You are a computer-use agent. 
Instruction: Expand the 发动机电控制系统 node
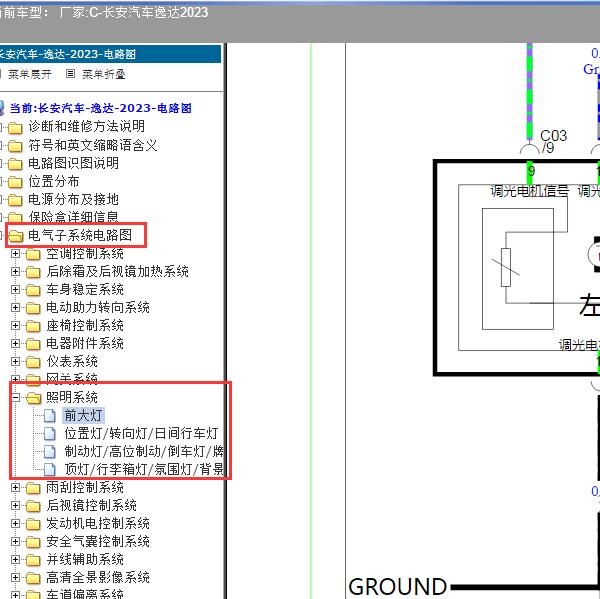[15, 523]
